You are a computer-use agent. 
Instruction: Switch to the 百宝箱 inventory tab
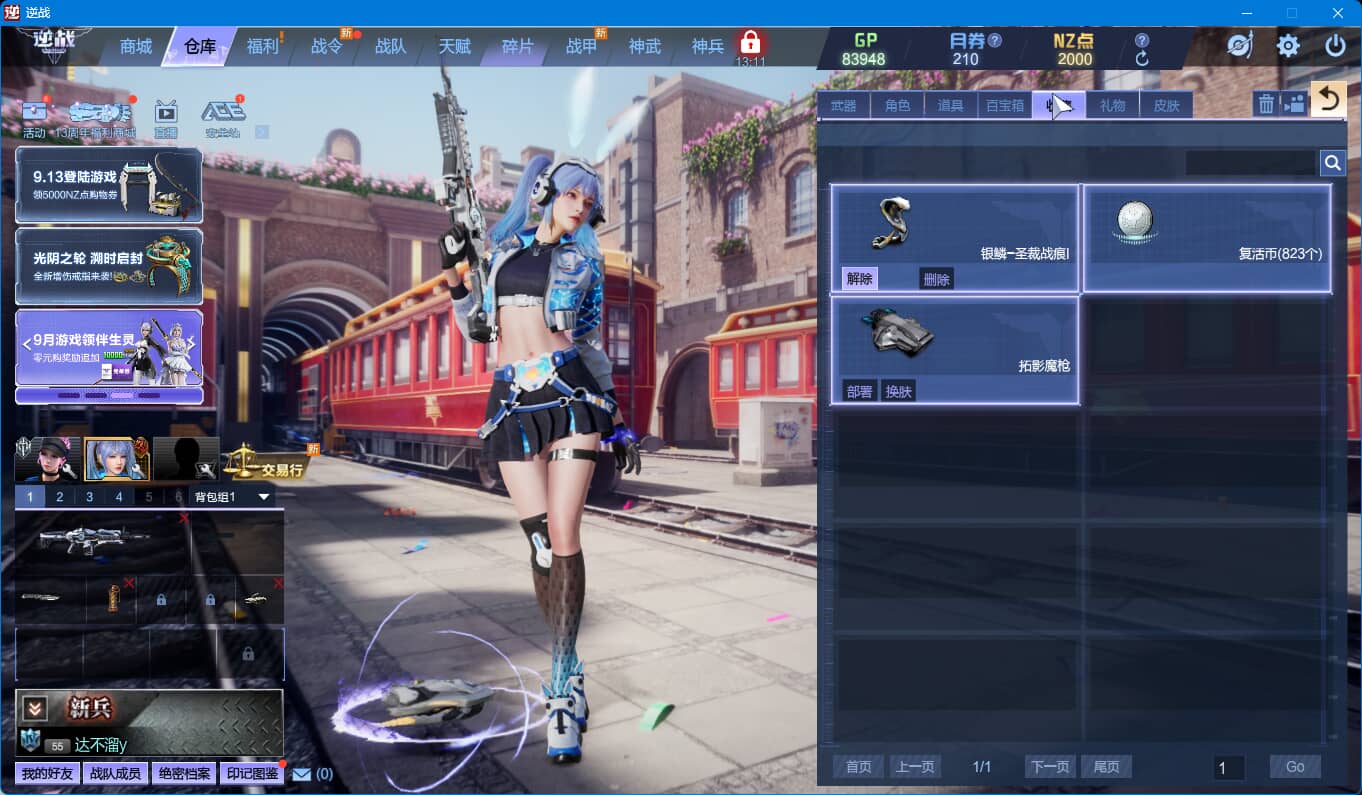pyautogui.click(x=1005, y=105)
